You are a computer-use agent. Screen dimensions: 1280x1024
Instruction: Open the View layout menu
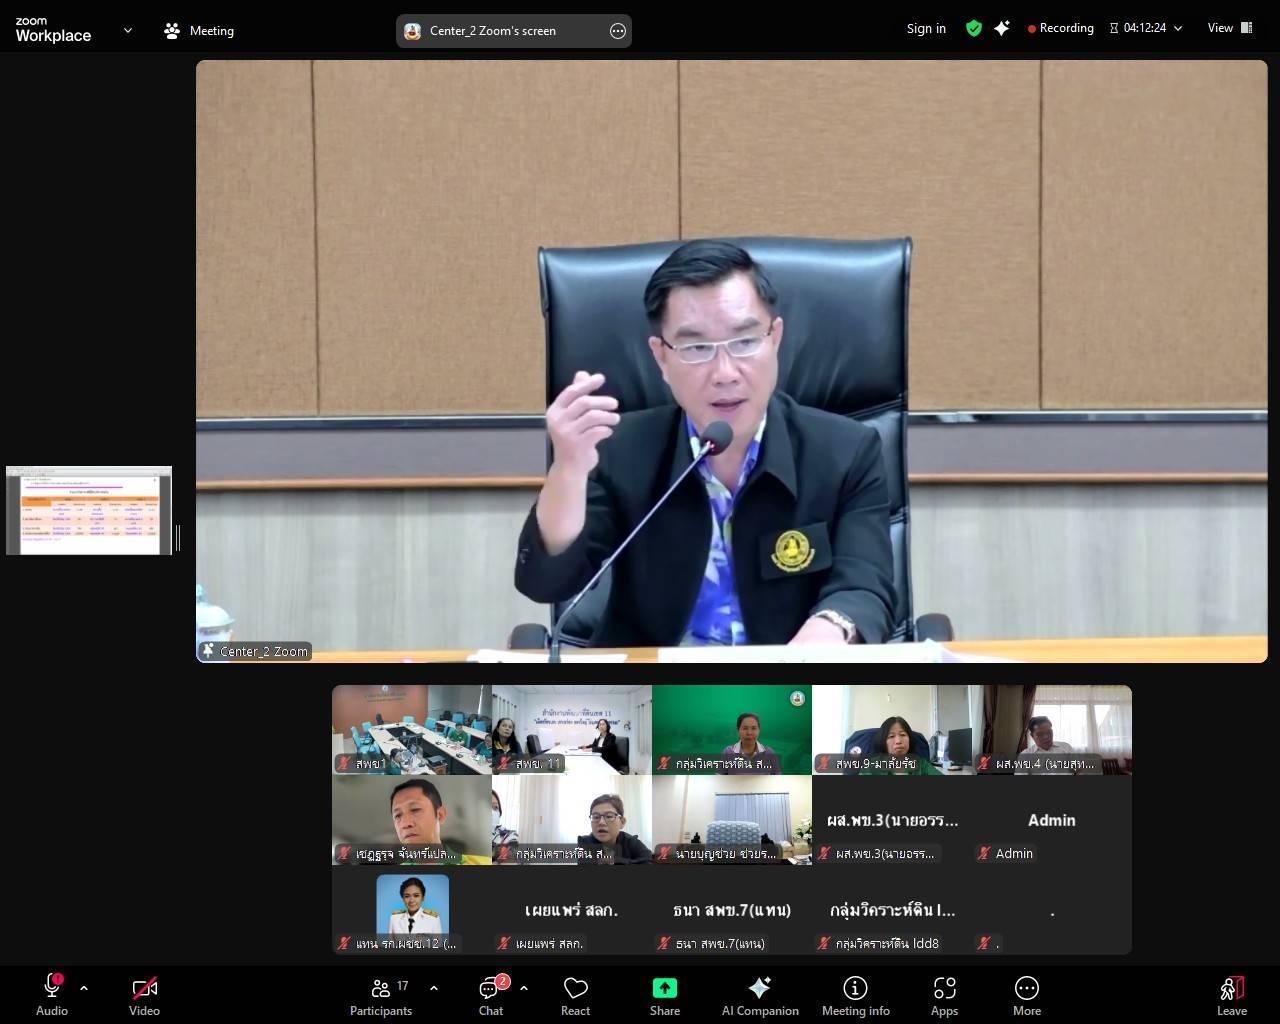click(x=1229, y=28)
